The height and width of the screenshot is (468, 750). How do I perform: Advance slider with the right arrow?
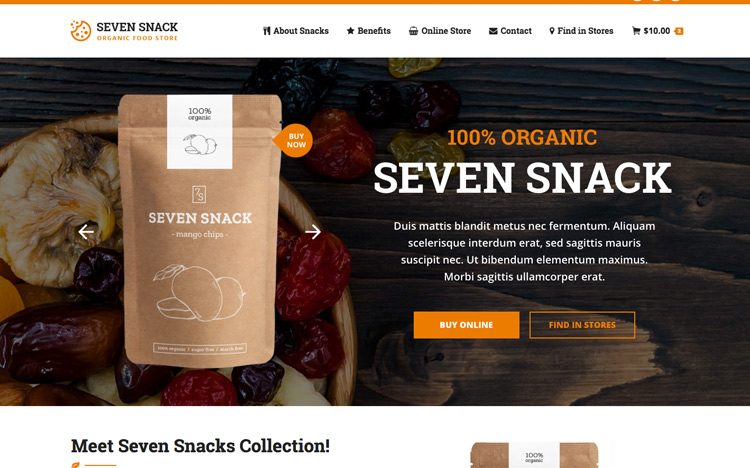point(313,232)
